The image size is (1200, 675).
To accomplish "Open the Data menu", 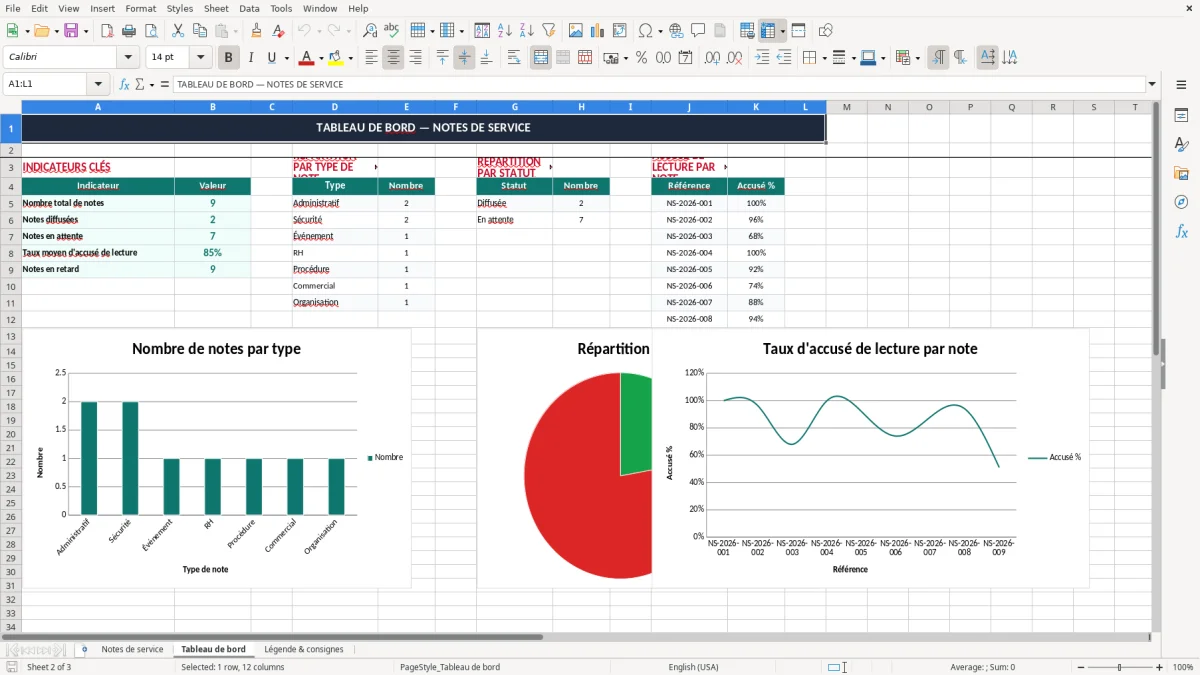I will 249,8.
